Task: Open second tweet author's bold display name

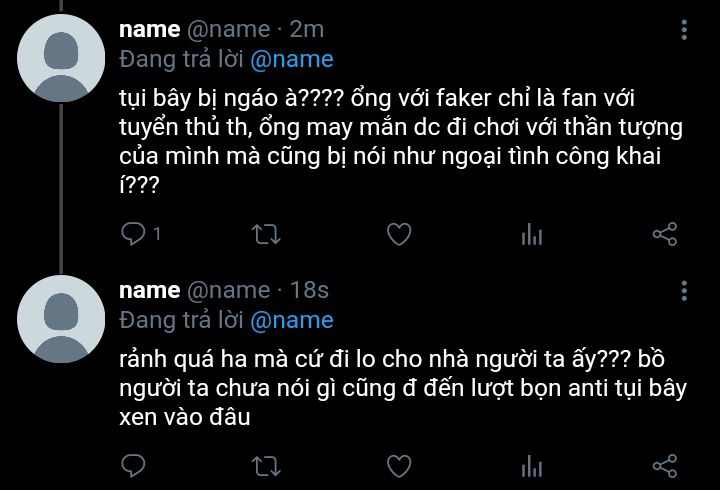Action: [150, 291]
